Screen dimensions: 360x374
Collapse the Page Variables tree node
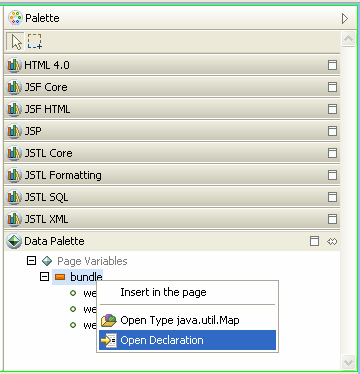(31, 261)
